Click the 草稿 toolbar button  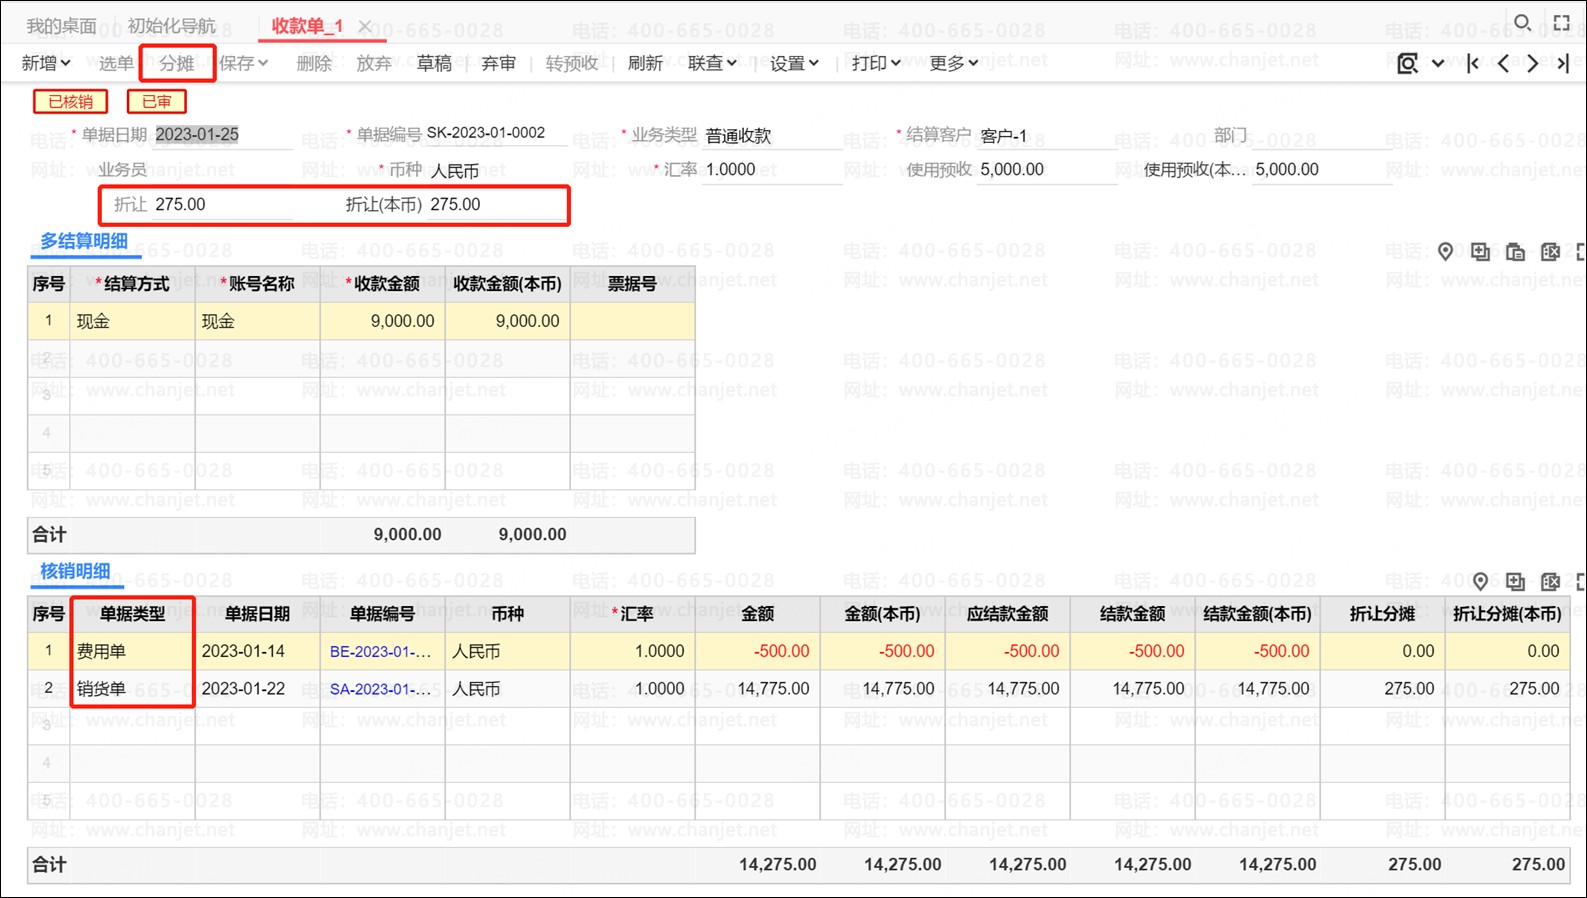coord(434,63)
